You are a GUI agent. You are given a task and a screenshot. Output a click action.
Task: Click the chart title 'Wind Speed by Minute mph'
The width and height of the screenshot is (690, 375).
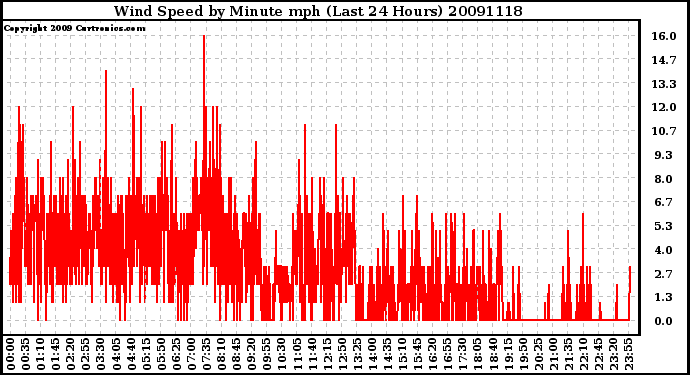point(217,11)
